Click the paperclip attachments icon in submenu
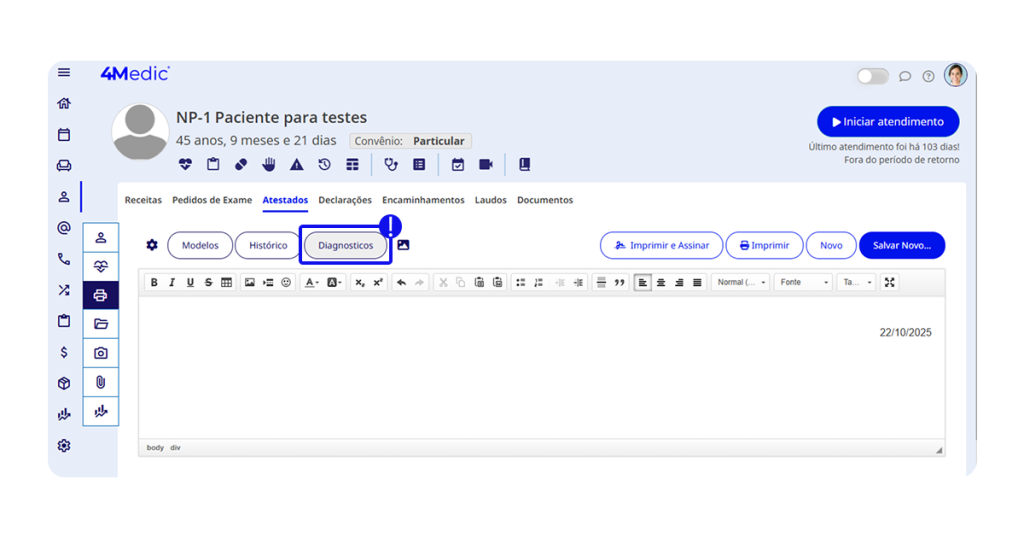The image size is (1024, 538). point(100,382)
